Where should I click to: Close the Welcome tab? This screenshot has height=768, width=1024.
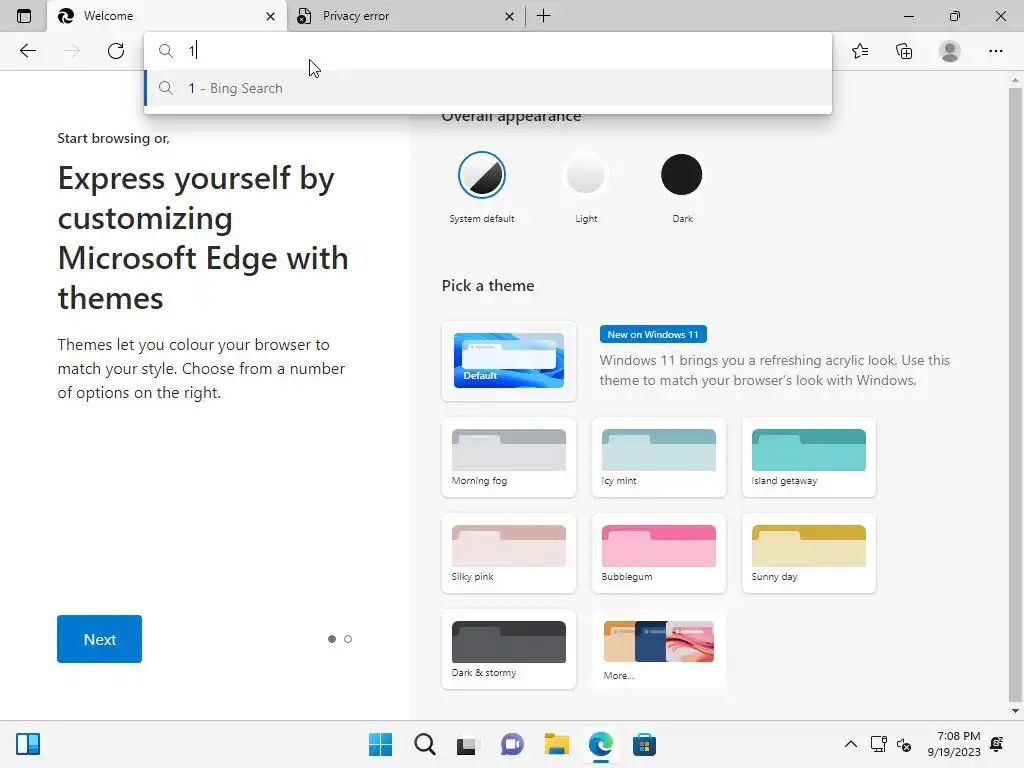click(x=270, y=16)
